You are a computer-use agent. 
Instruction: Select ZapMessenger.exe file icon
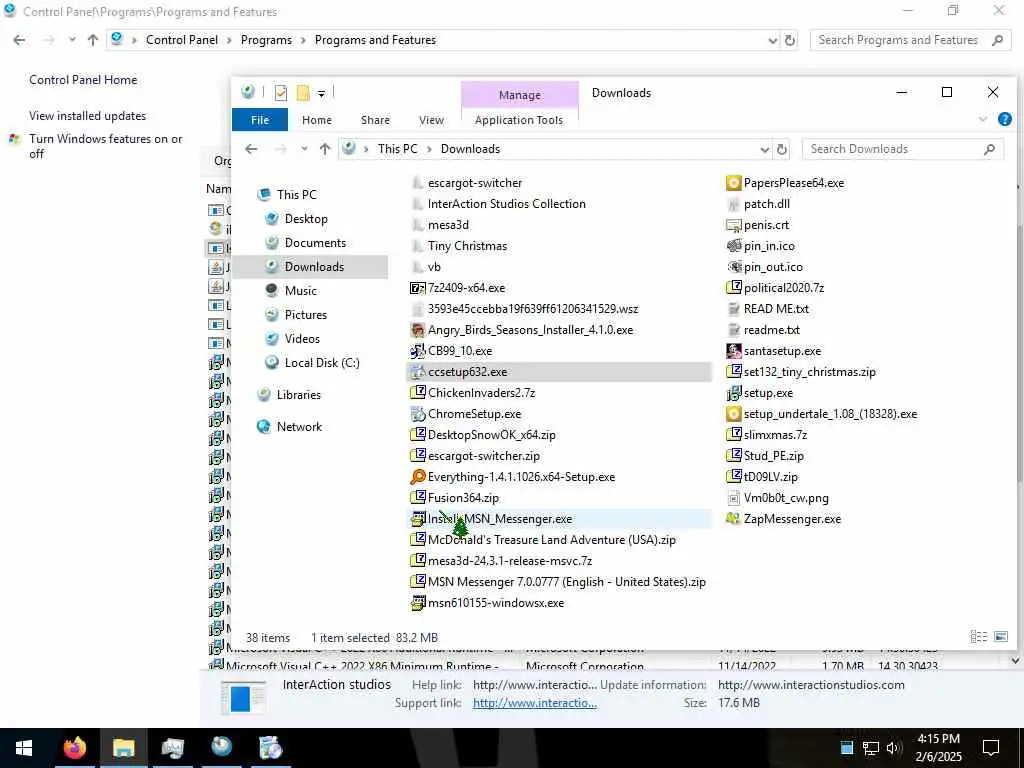(733, 519)
